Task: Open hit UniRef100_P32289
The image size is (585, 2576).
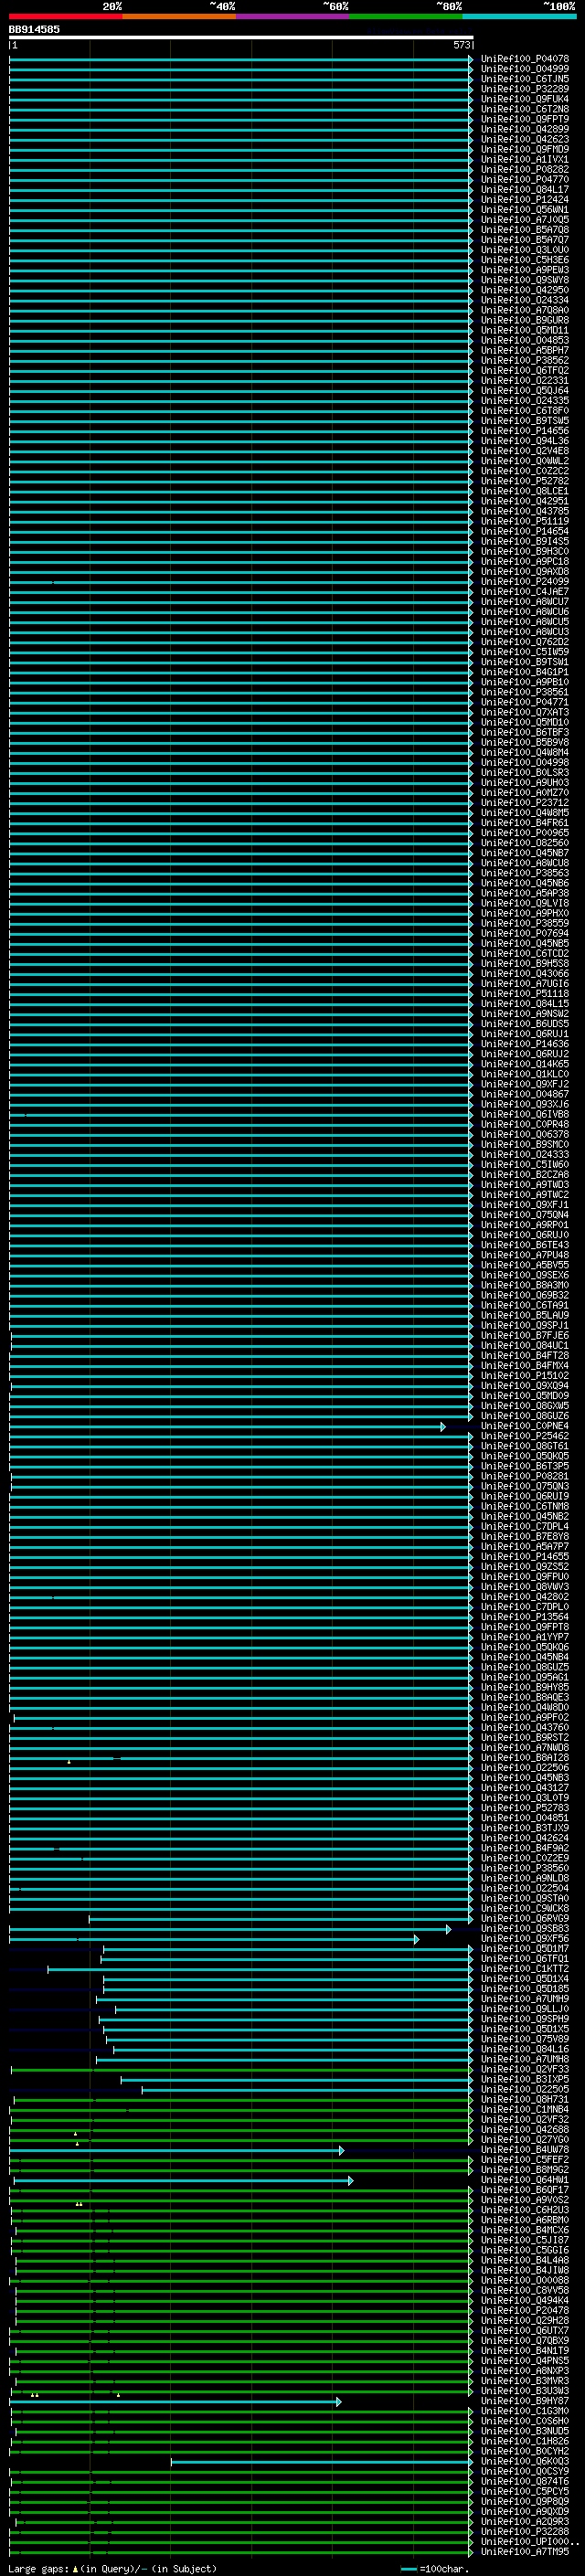Action: 525,89
